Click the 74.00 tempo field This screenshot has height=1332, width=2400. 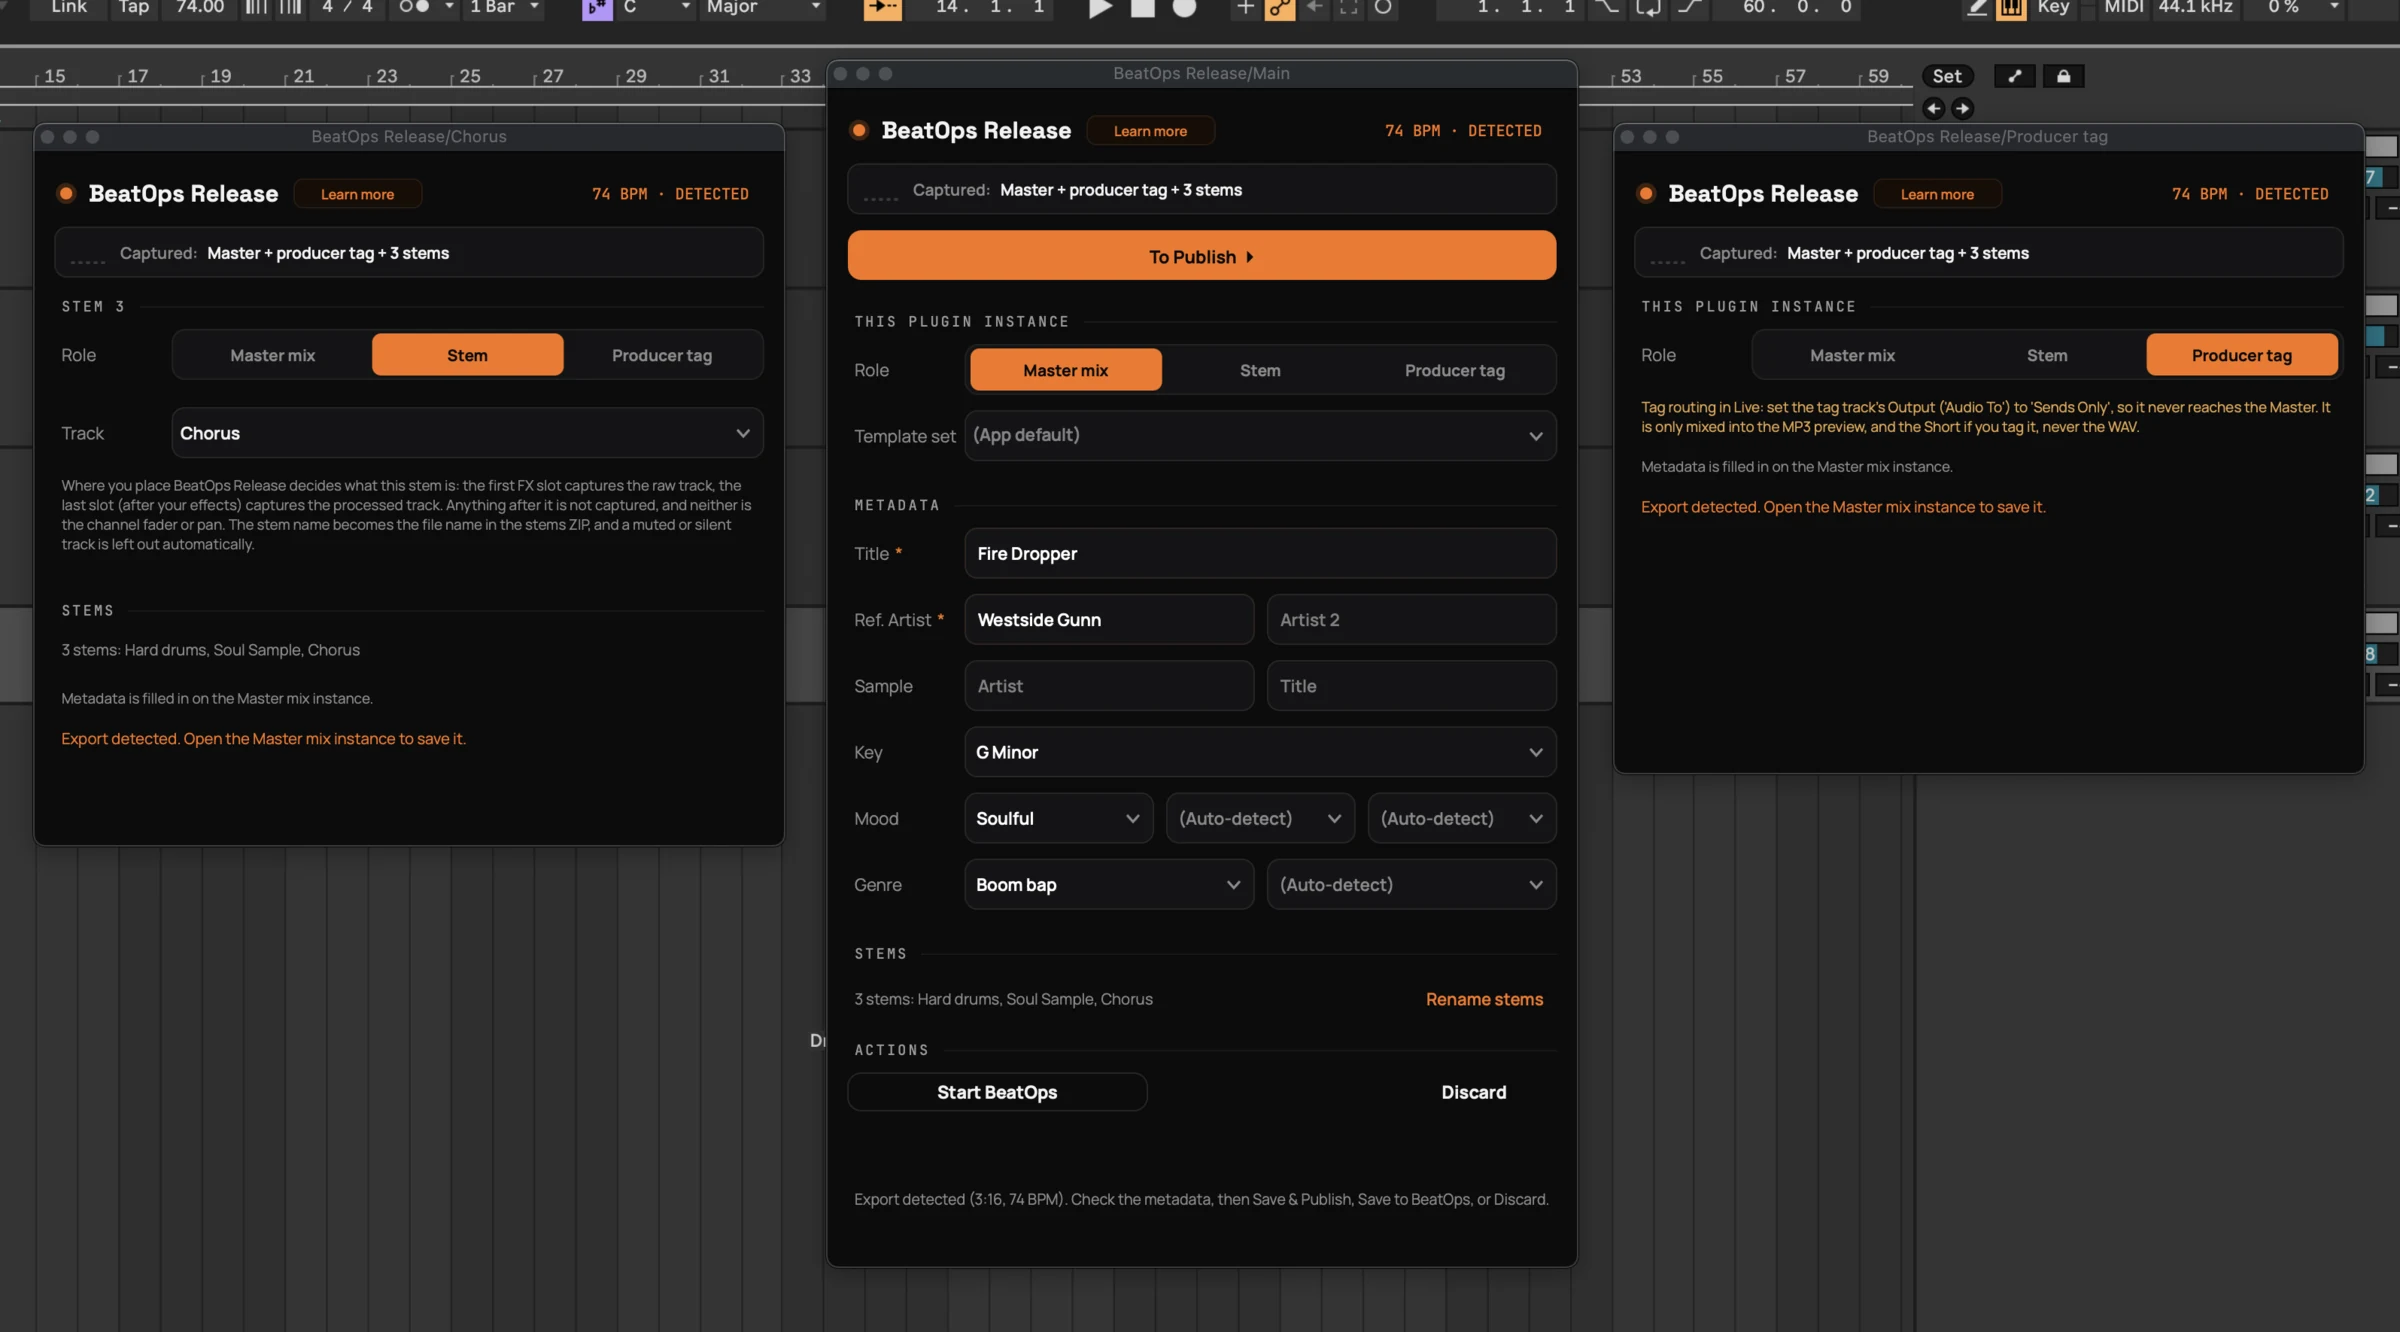coord(199,8)
